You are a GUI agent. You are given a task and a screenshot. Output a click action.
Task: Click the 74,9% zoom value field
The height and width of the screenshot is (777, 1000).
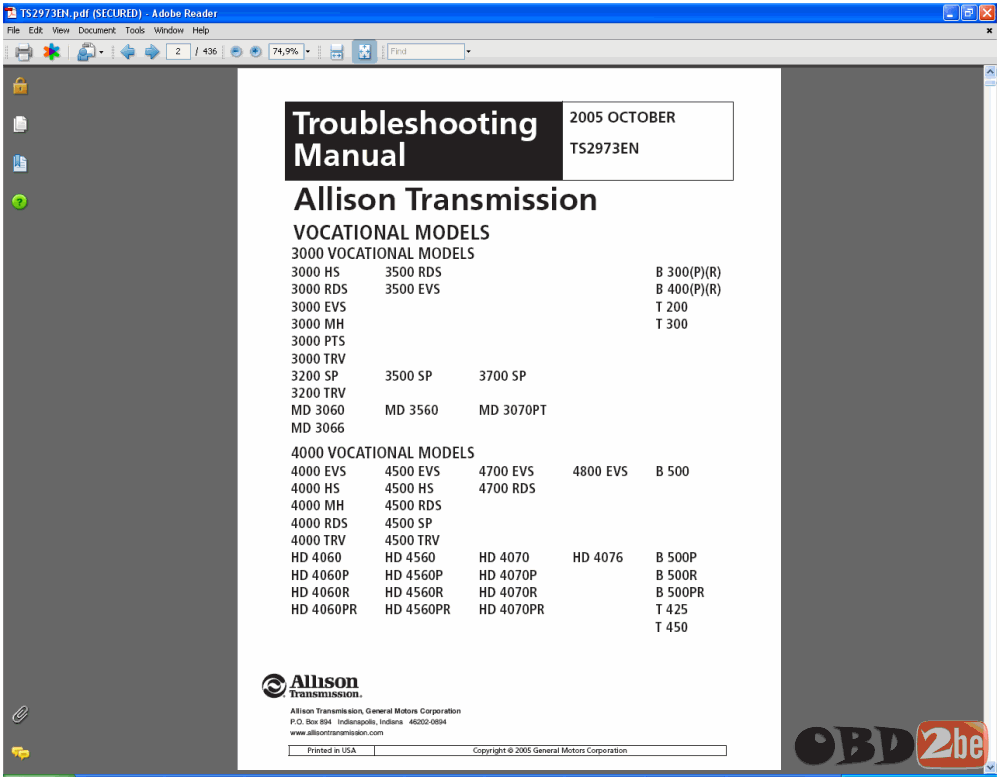(285, 51)
